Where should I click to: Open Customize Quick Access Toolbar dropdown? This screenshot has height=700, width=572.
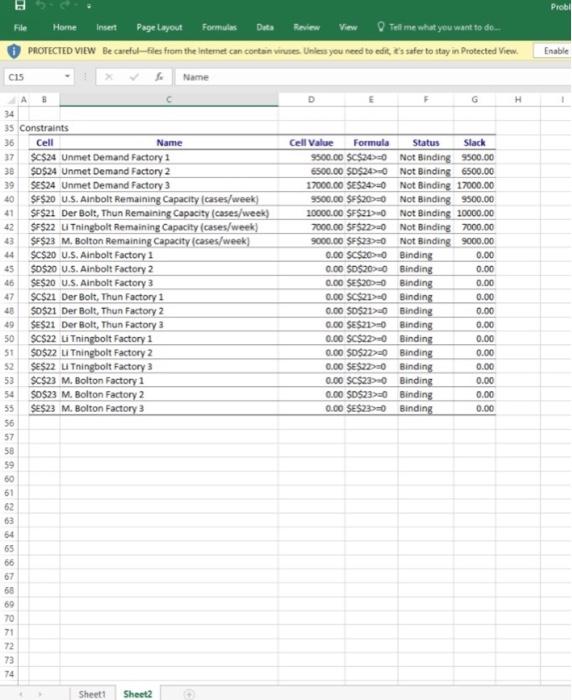[x=89, y=6]
